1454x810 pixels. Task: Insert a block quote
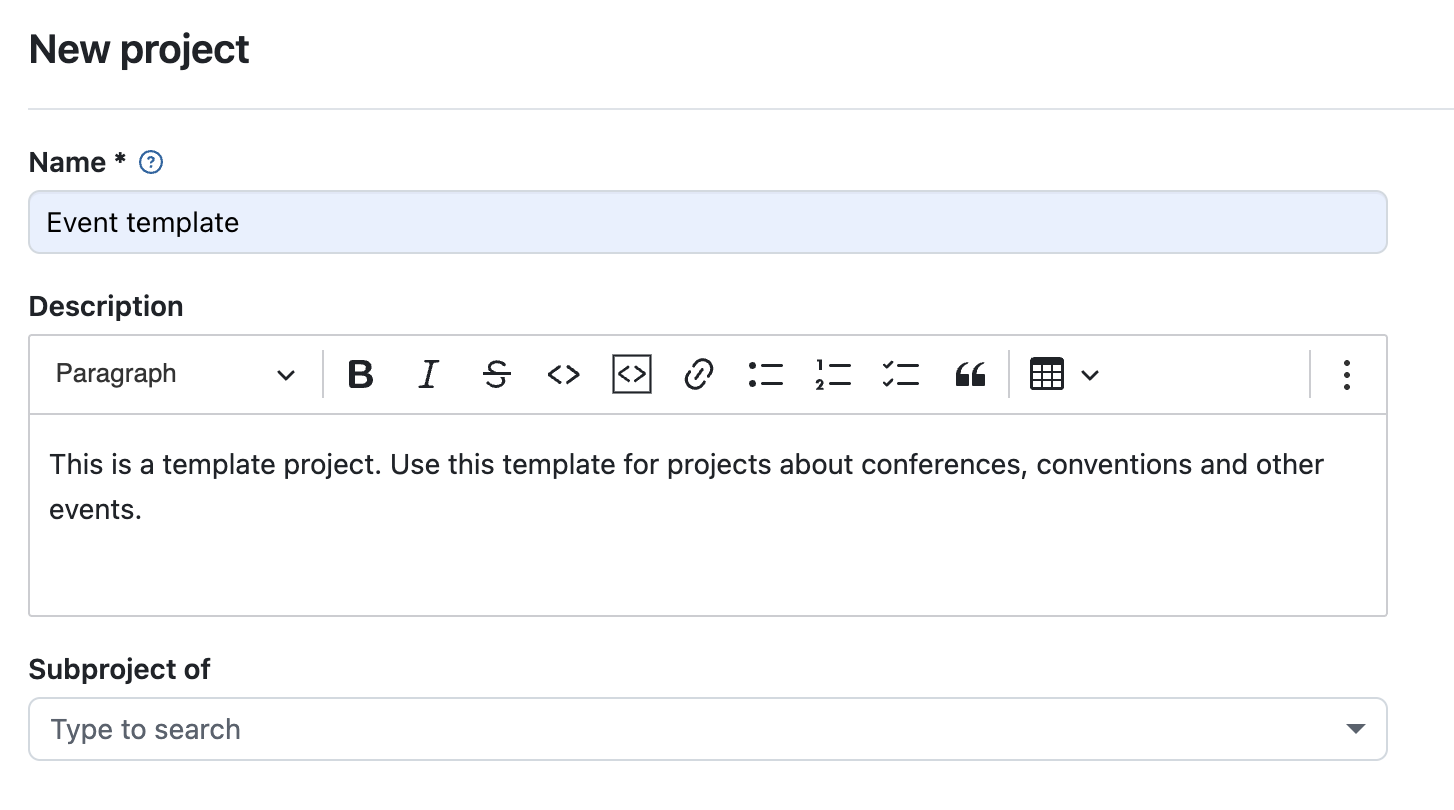(968, 374)
